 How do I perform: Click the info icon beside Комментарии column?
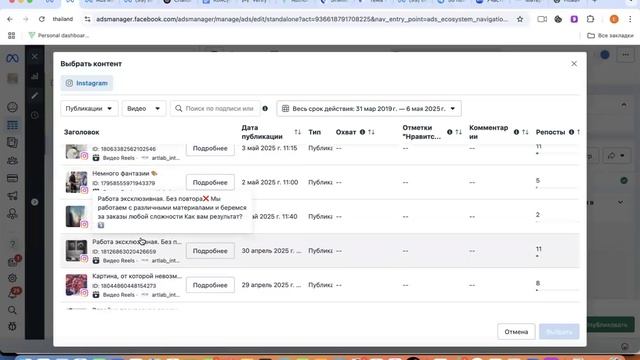click(516, 132)
